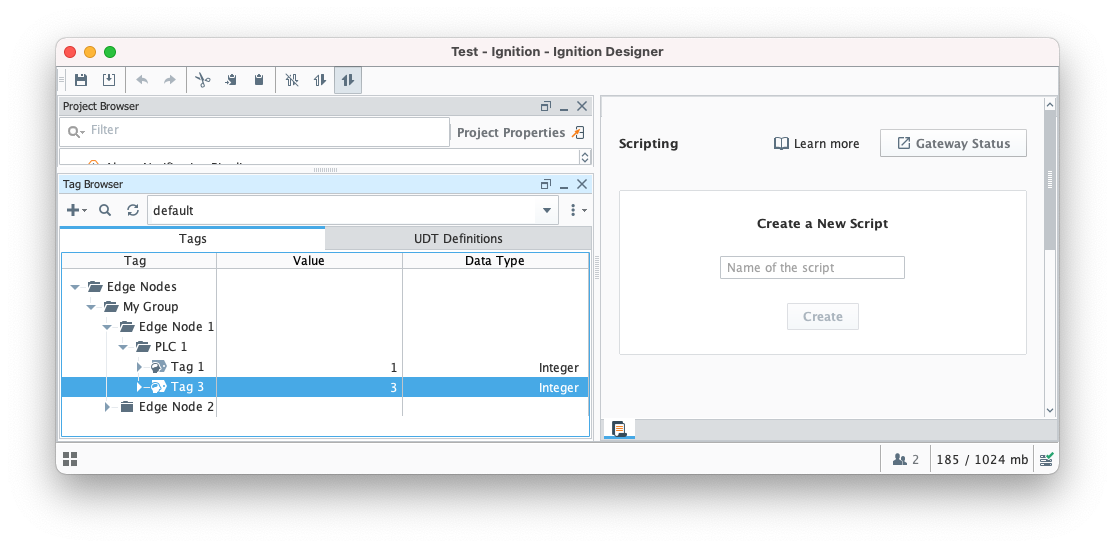Open the panels grid icon in status bar
Screen dimensions: 1115x548
click(x=70, y=459)
